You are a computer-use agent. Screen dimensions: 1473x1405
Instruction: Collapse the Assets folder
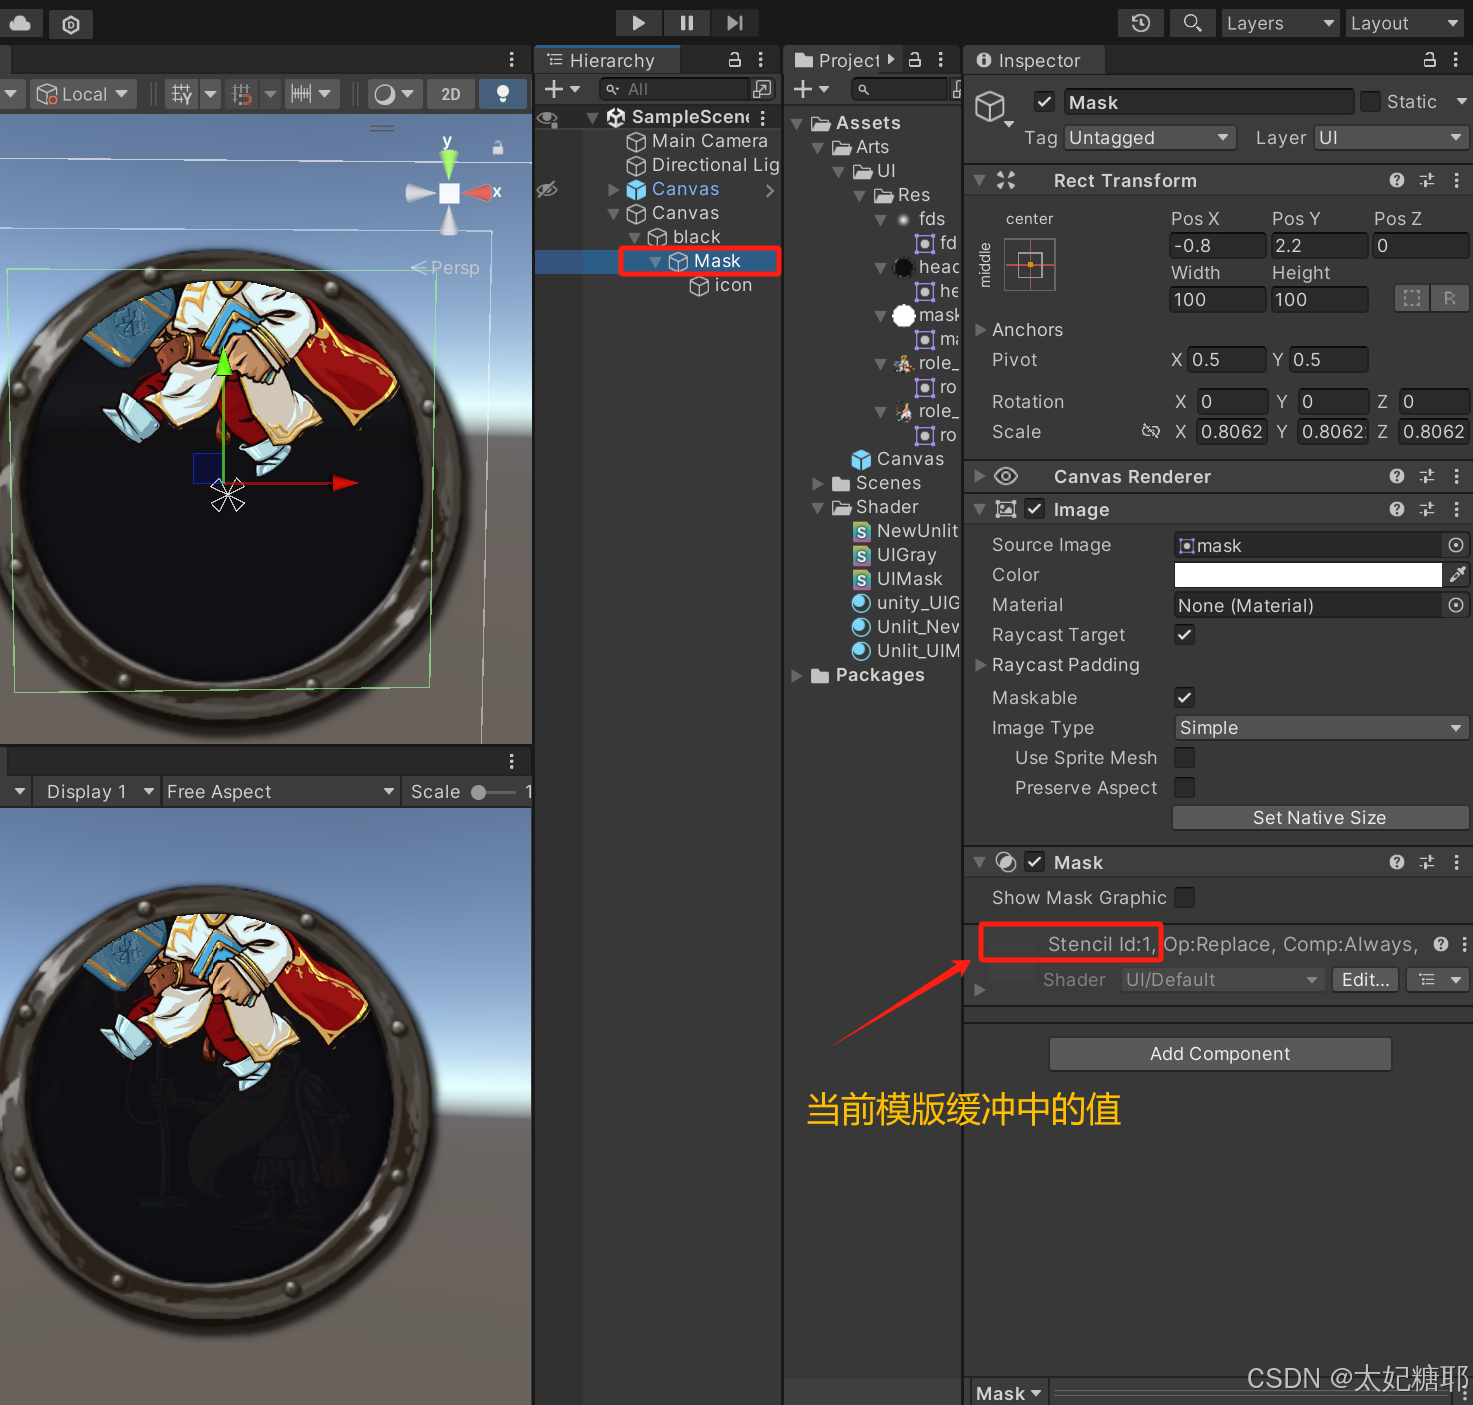pyautogui.click(x=797, y=124)
